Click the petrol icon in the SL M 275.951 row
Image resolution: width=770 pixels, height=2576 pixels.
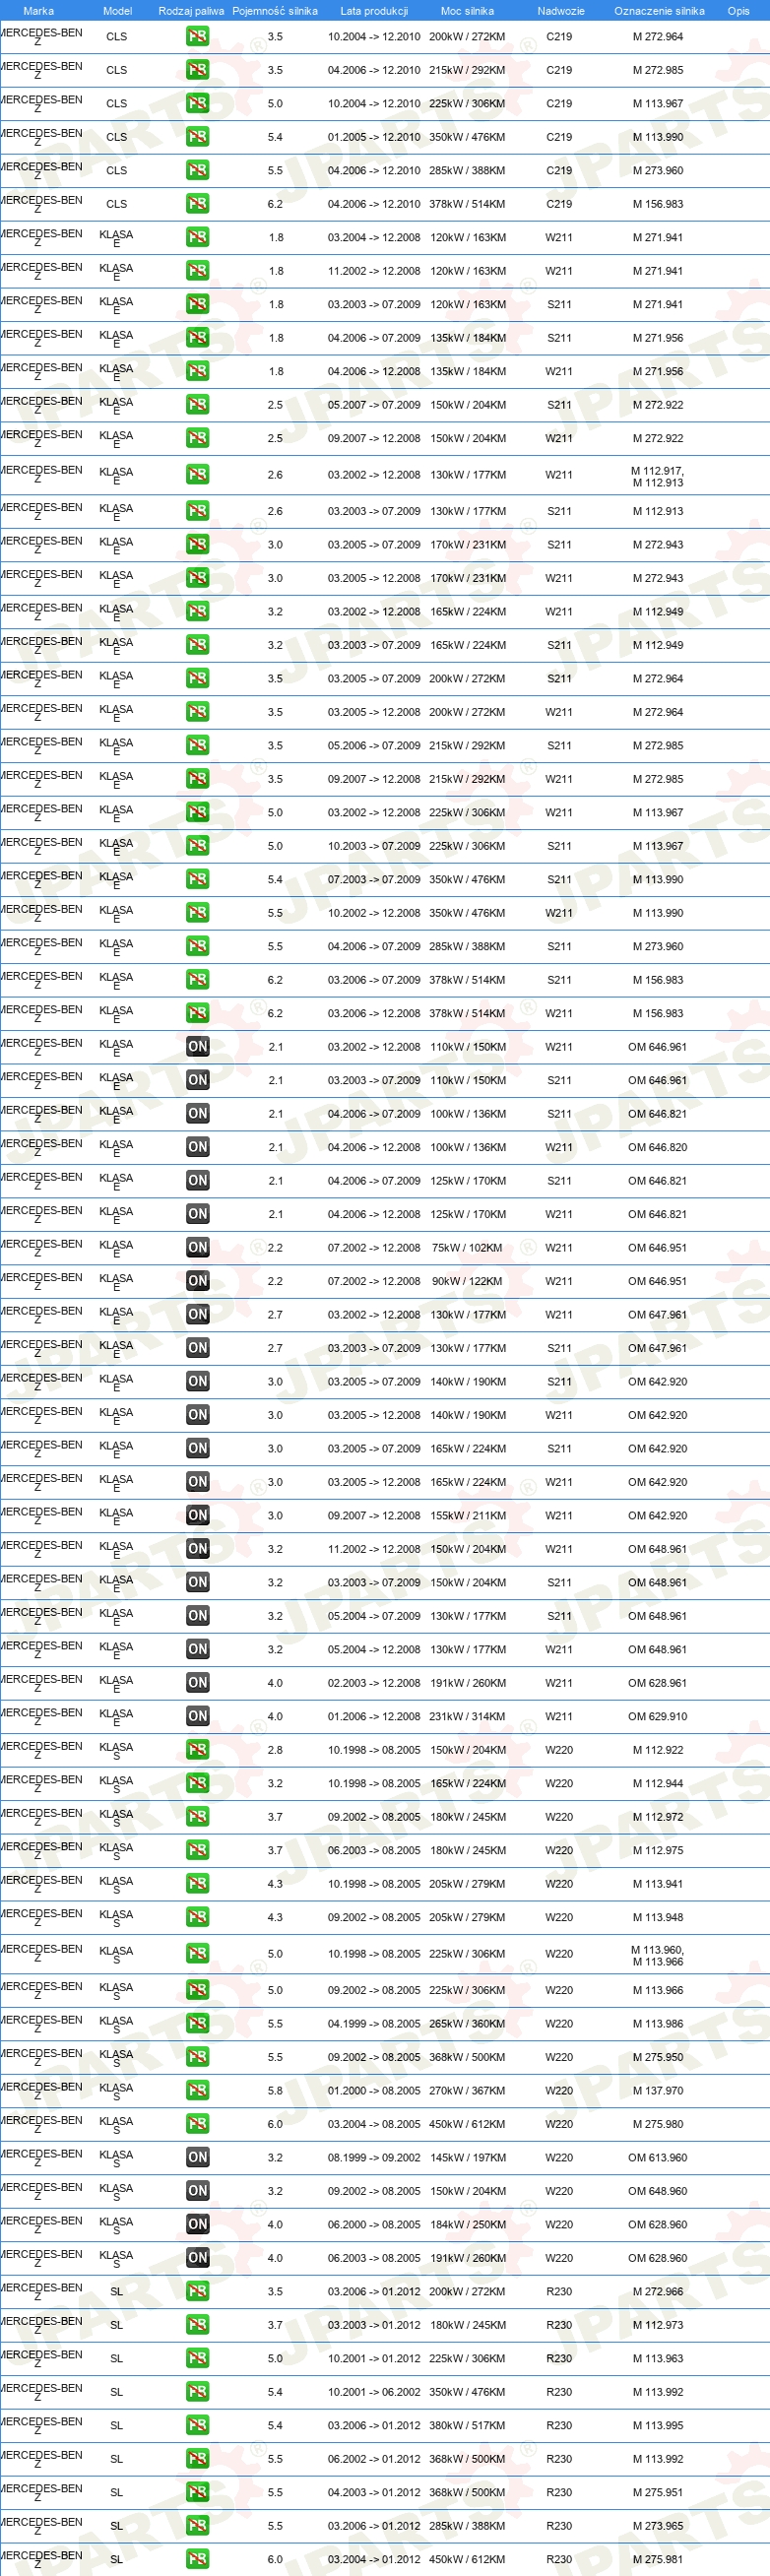198,2493
